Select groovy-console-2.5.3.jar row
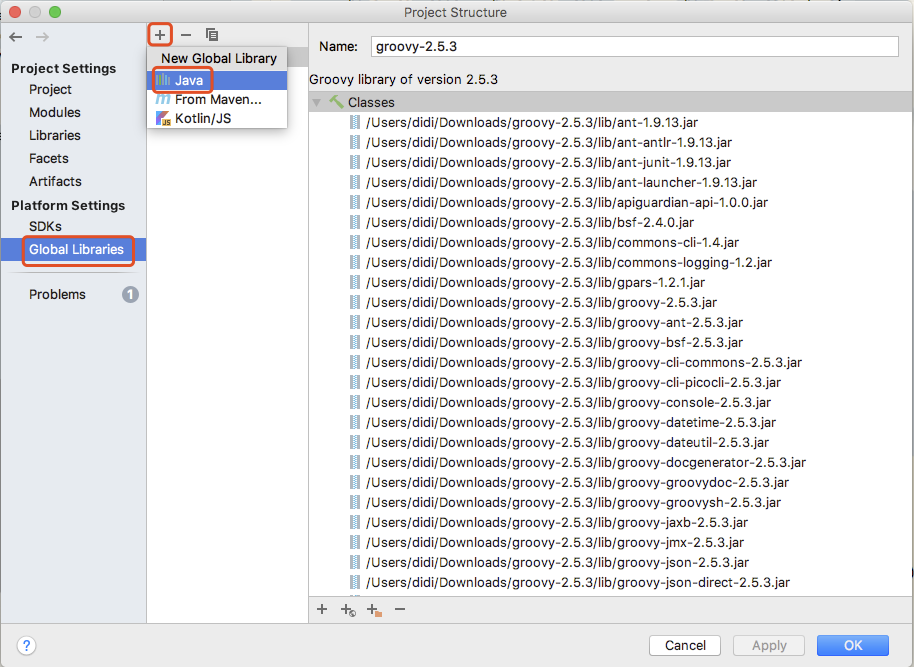The width and height of the screenshot is (914, 667). coord(610,402)
